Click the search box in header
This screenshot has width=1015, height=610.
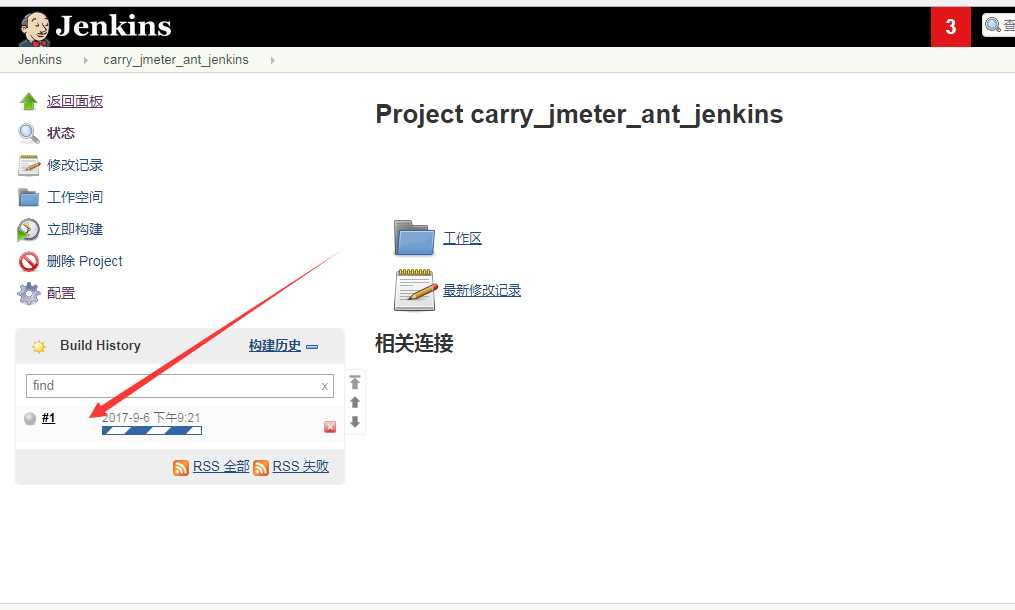(998, 25)
